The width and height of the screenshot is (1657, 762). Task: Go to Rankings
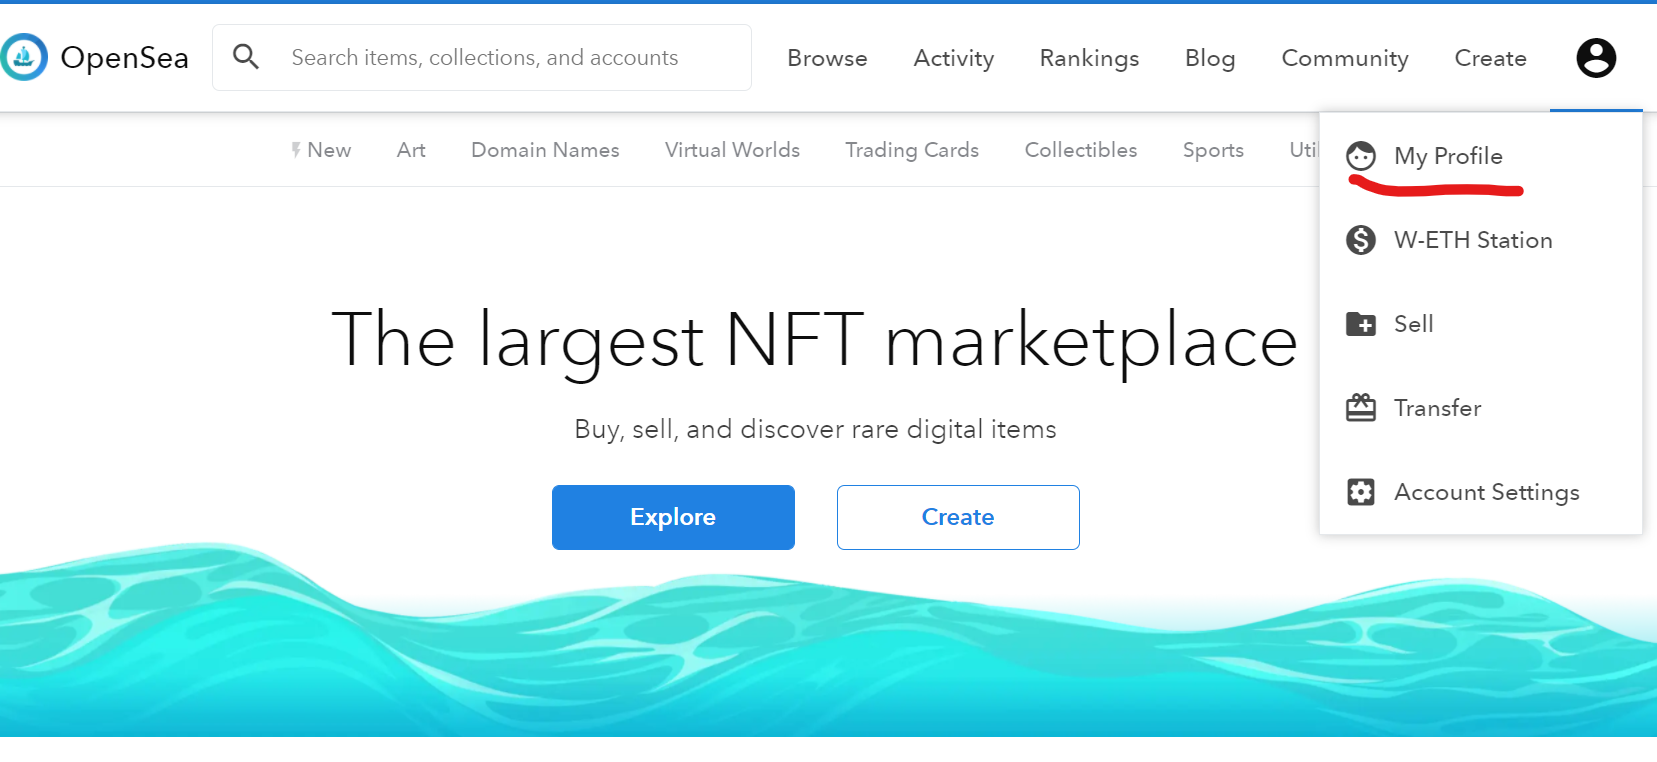click(1089, 58)
